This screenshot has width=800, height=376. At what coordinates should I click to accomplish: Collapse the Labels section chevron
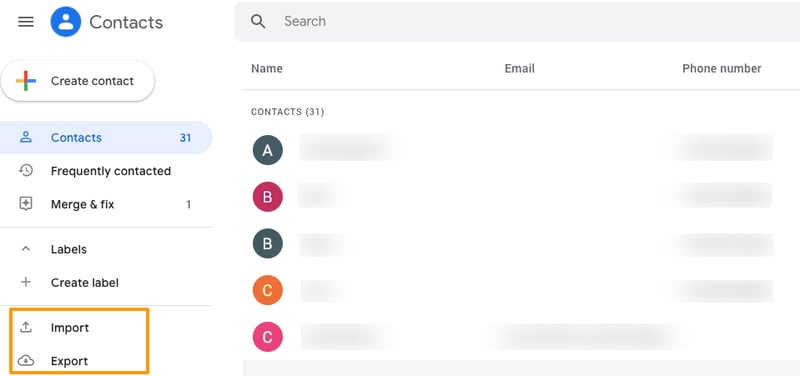pyautogui.click(x=26, y=249)
